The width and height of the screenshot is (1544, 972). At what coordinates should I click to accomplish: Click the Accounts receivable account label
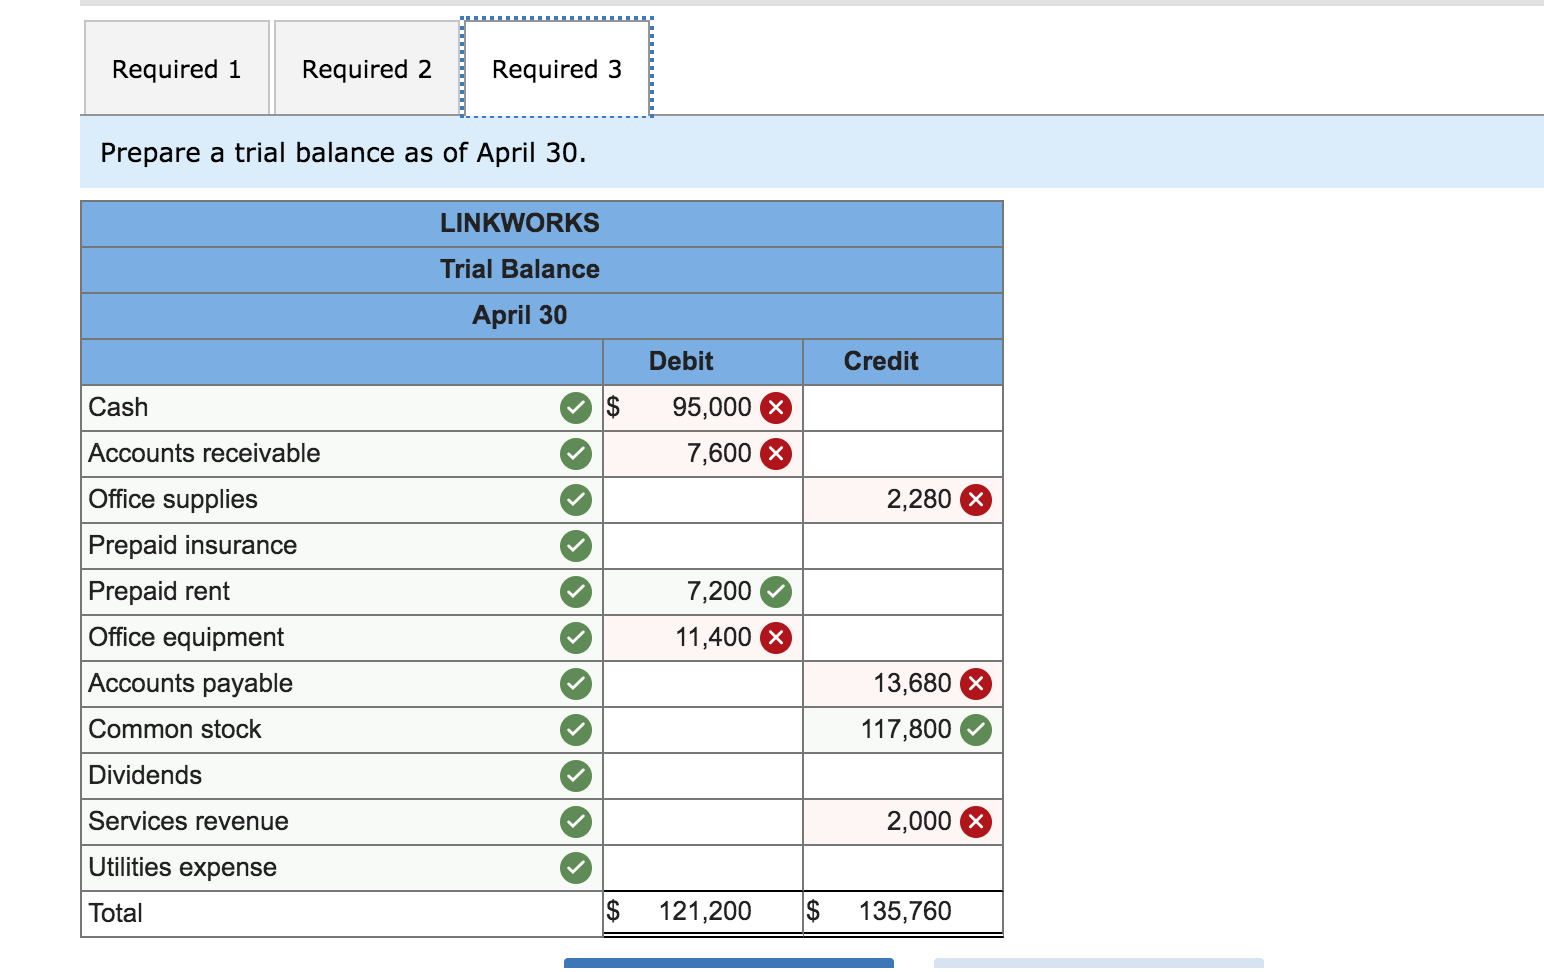(204, 454)
